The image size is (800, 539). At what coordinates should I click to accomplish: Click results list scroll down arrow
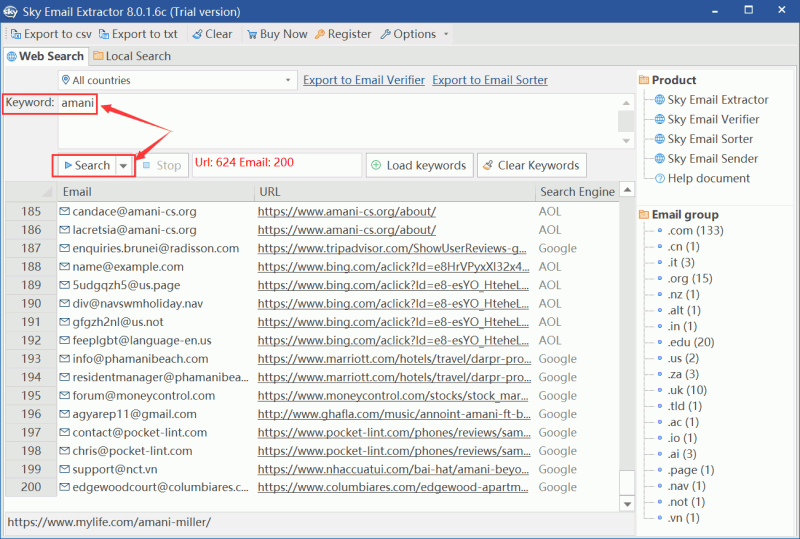tap(627, 504)
